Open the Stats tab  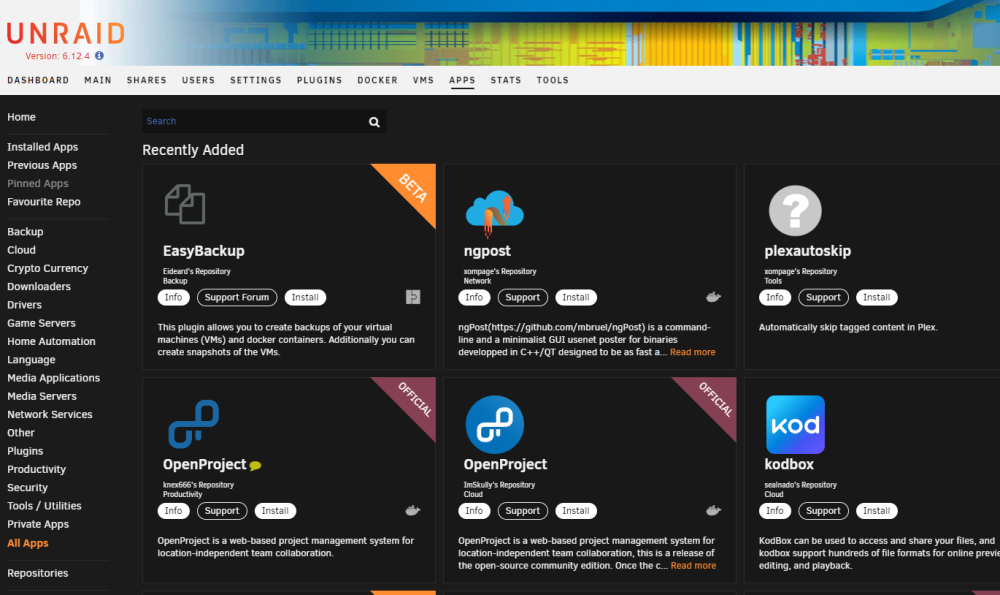click(x=506, y=80)
